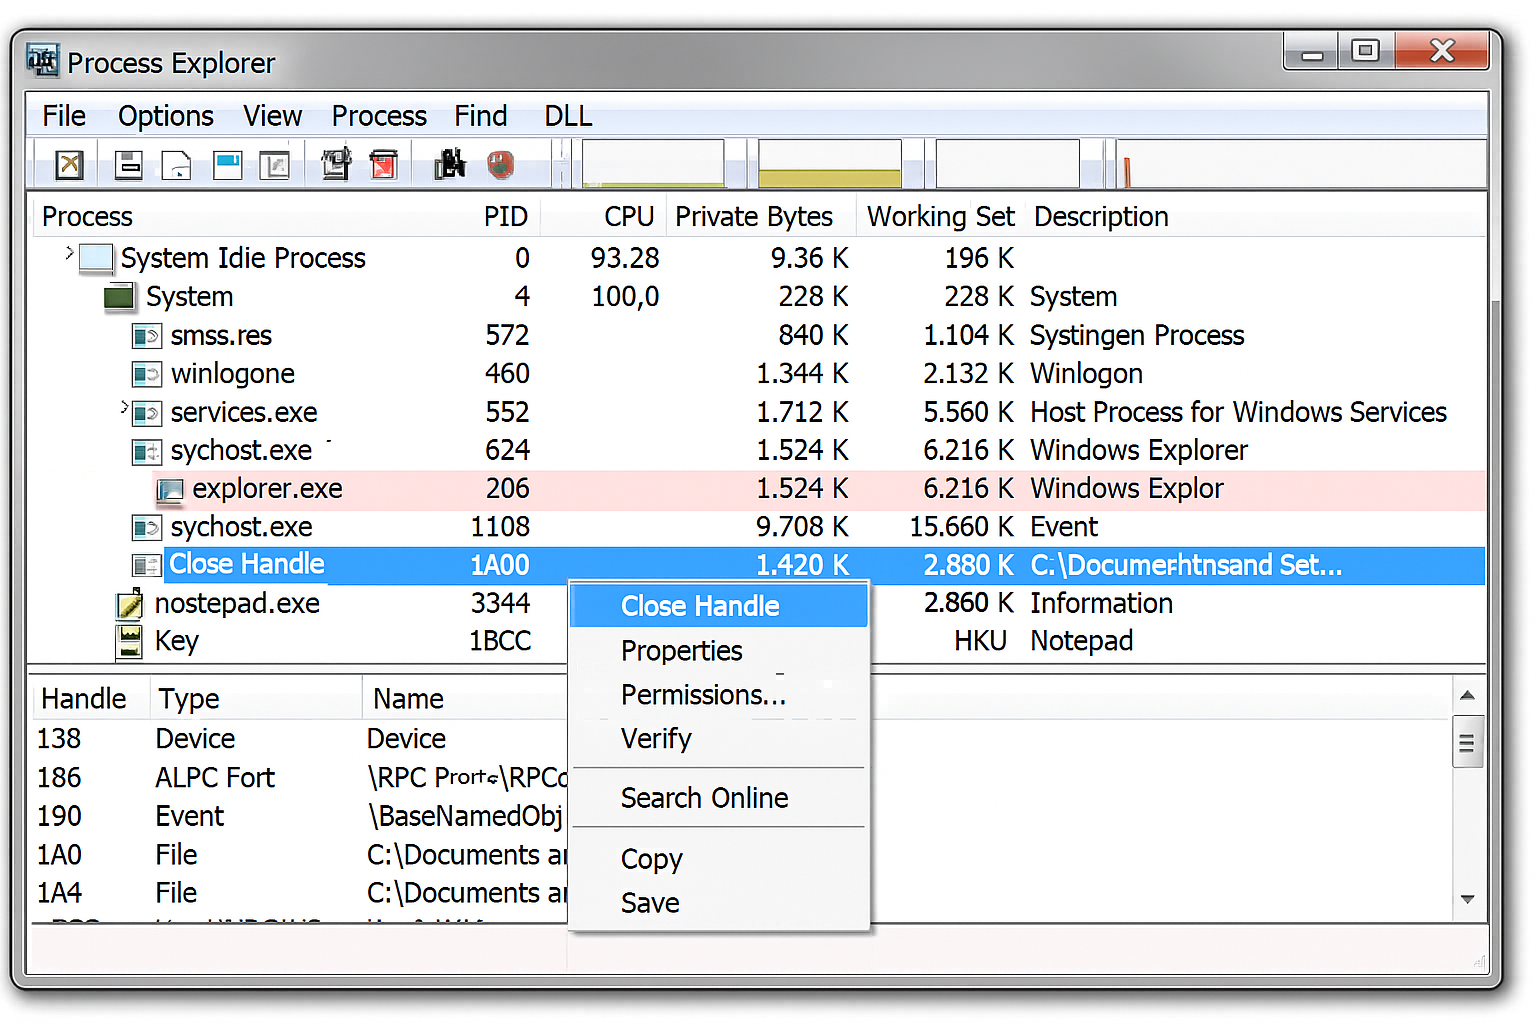This screenshot has height=1024, width=1536.
Task: Select the winlogone process row
Action: point(758,374)
